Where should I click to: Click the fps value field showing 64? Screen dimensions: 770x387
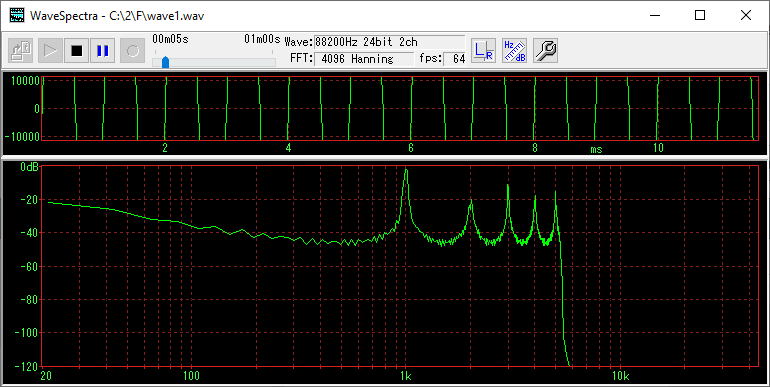pyautogui.click(x=454, y=59)
